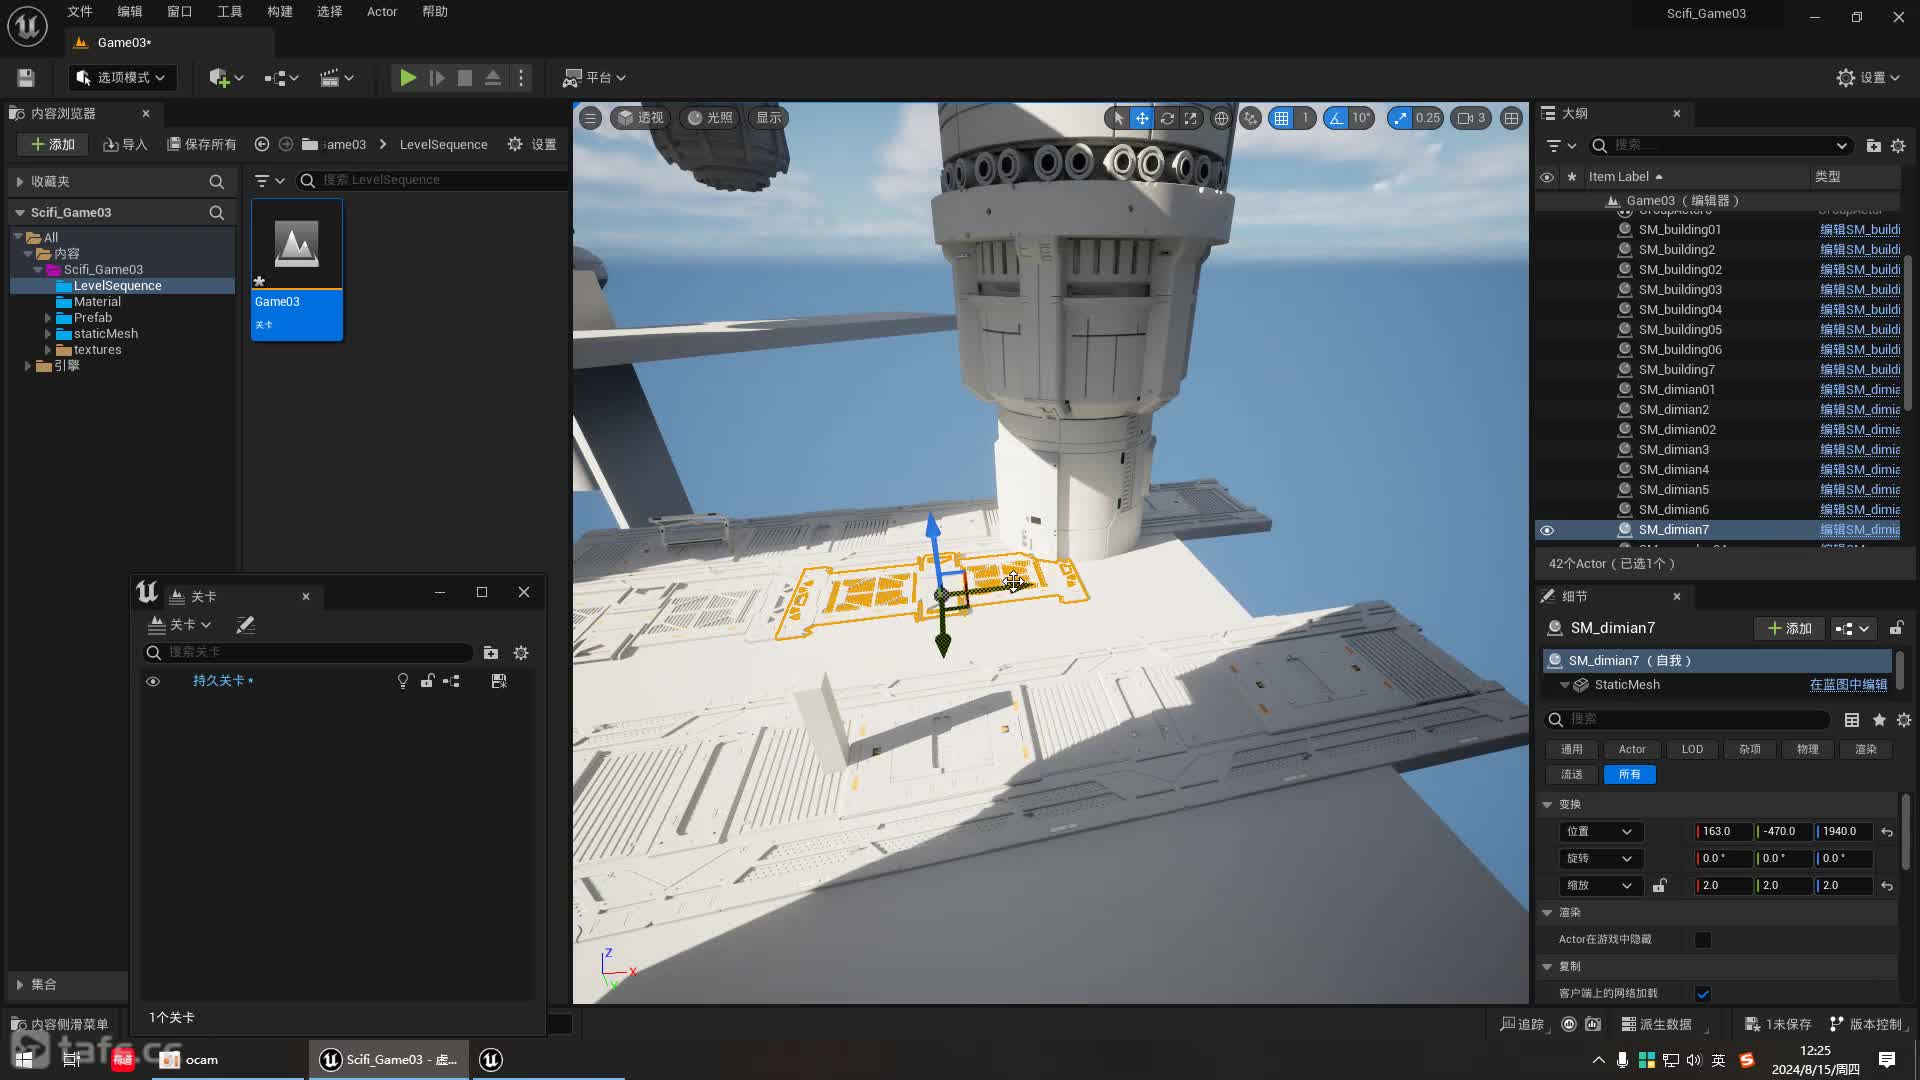
Task: Open the 窗口 menu
Action: click(180, 12)
